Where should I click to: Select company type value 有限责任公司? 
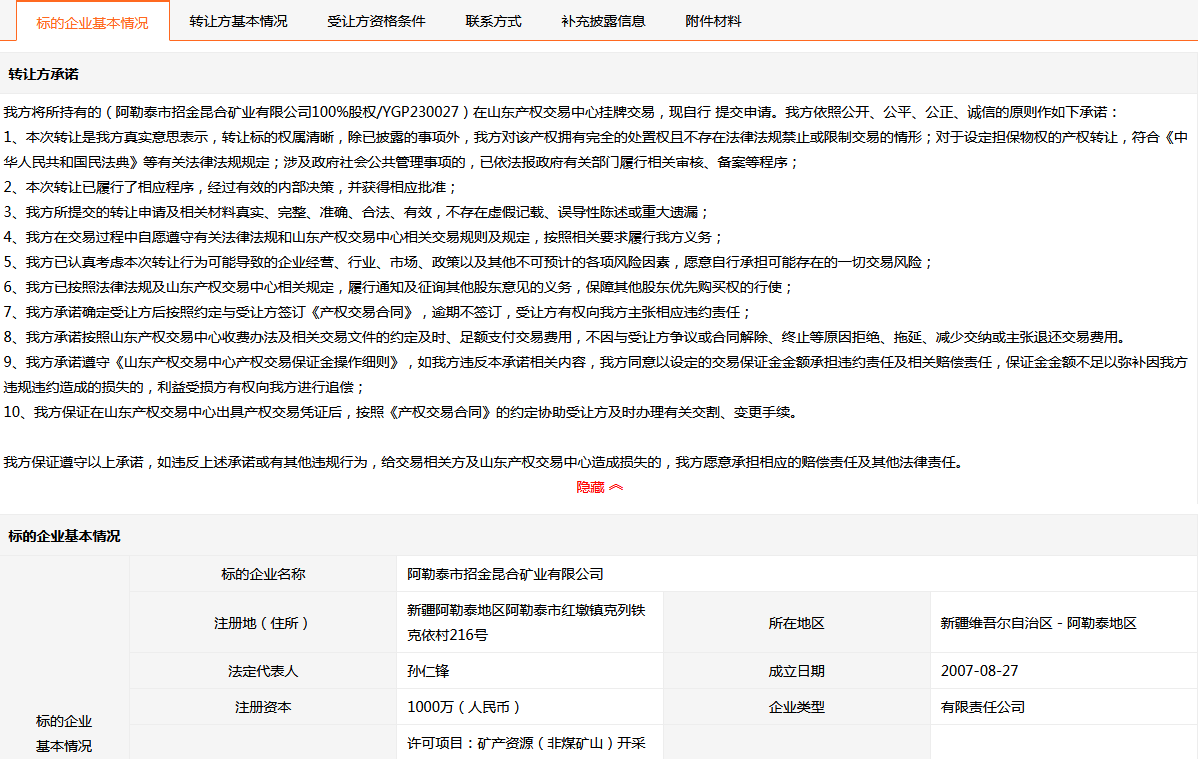(x=983, y=707)
